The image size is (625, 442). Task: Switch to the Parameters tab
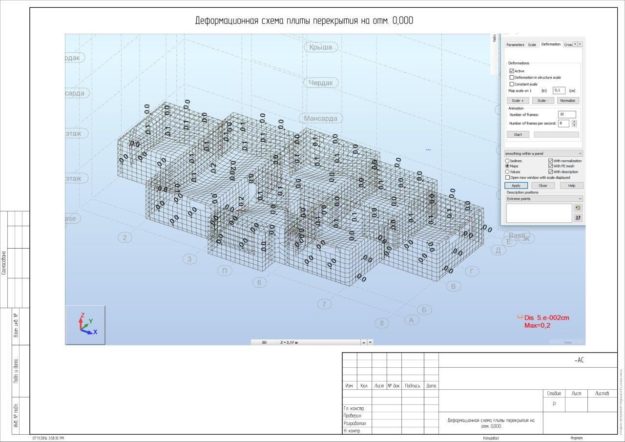515,45
